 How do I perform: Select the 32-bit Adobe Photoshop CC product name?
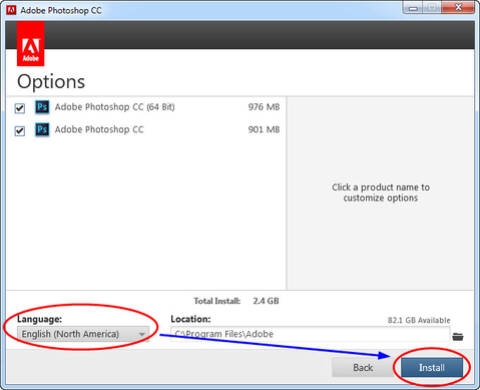pos(99,129)
